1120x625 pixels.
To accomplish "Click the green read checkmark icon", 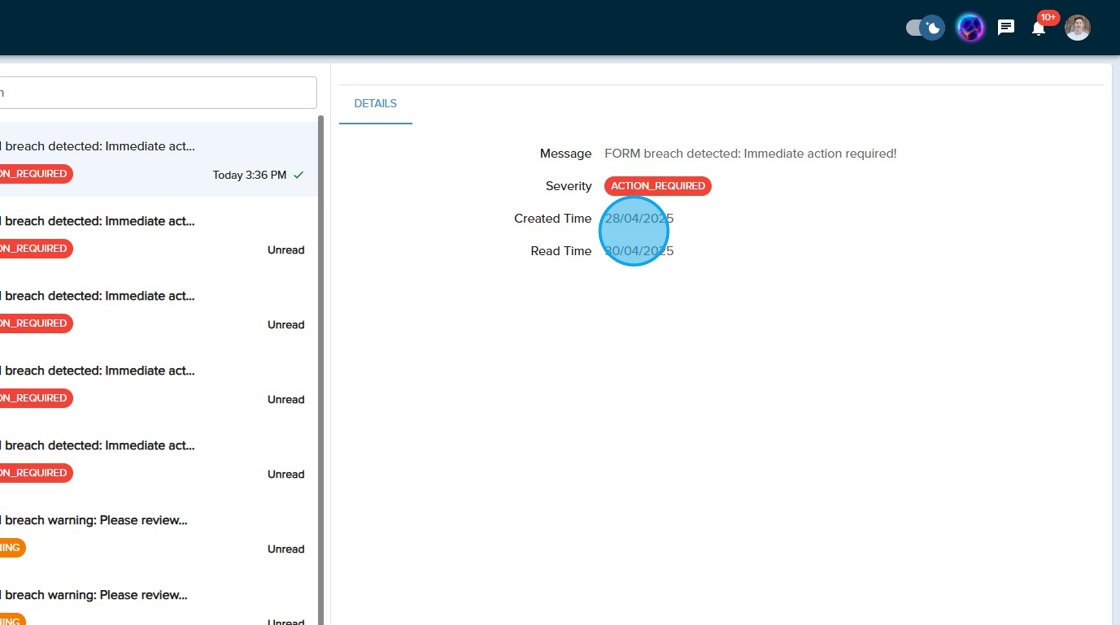I will click(298, 175).
